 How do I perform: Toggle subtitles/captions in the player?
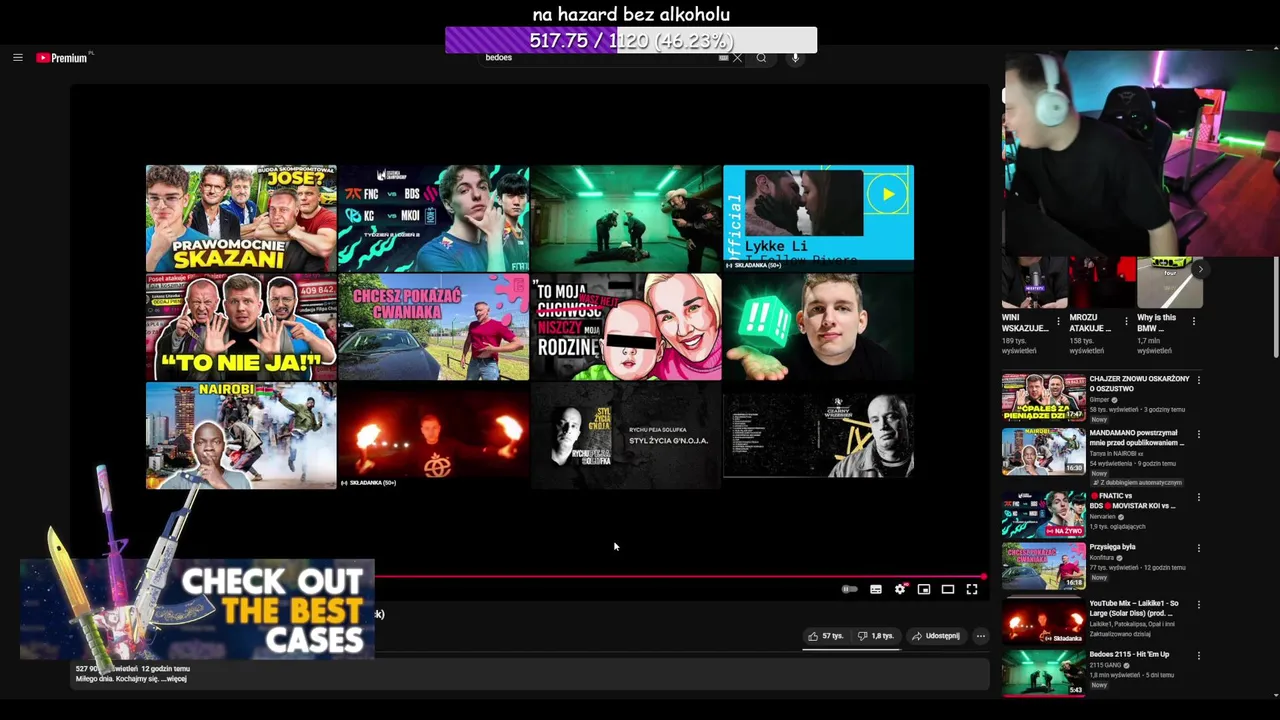coord(876,589)
